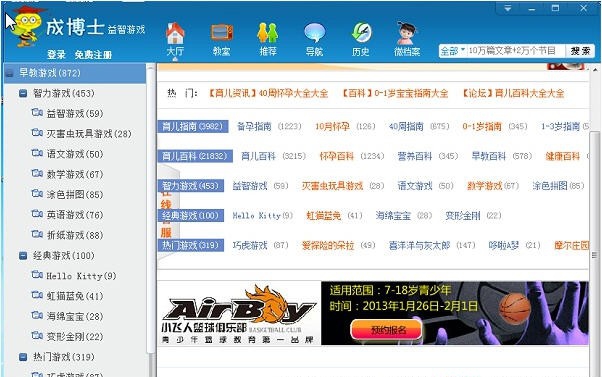
Task: Click folder icon beside 语文游戏(50)
Action: [x=37, y=153]
